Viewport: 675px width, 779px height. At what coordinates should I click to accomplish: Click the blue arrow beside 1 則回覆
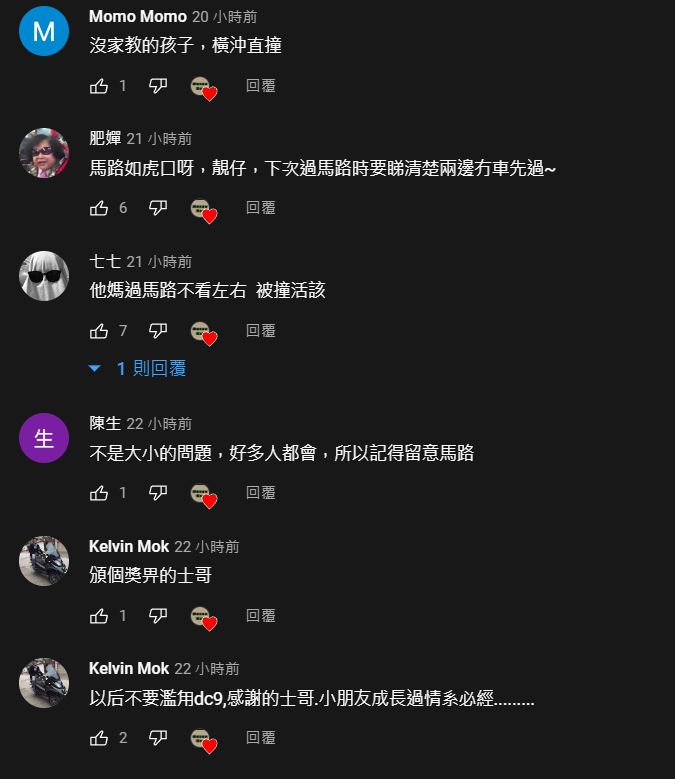(x=94, y=368)
